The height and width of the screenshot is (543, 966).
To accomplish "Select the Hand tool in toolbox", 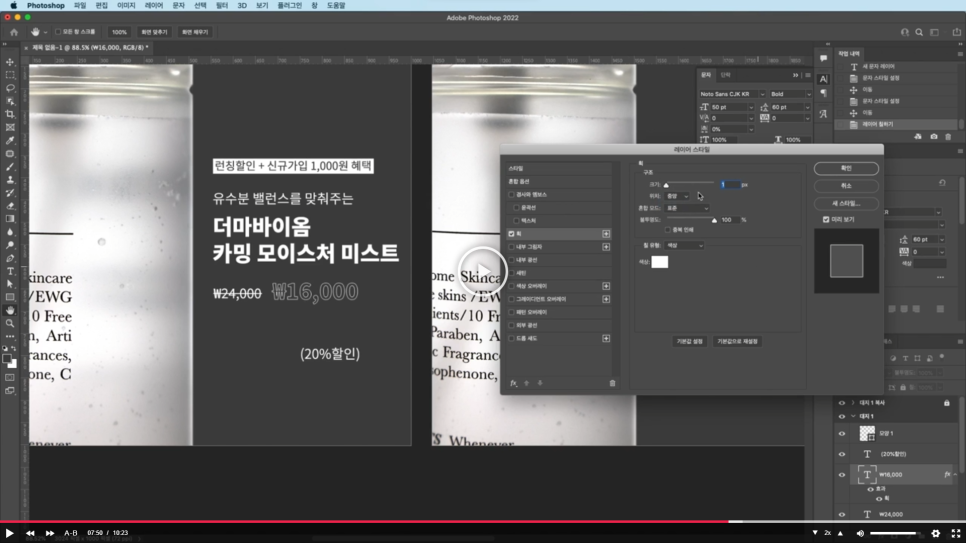I will (10, 310).
